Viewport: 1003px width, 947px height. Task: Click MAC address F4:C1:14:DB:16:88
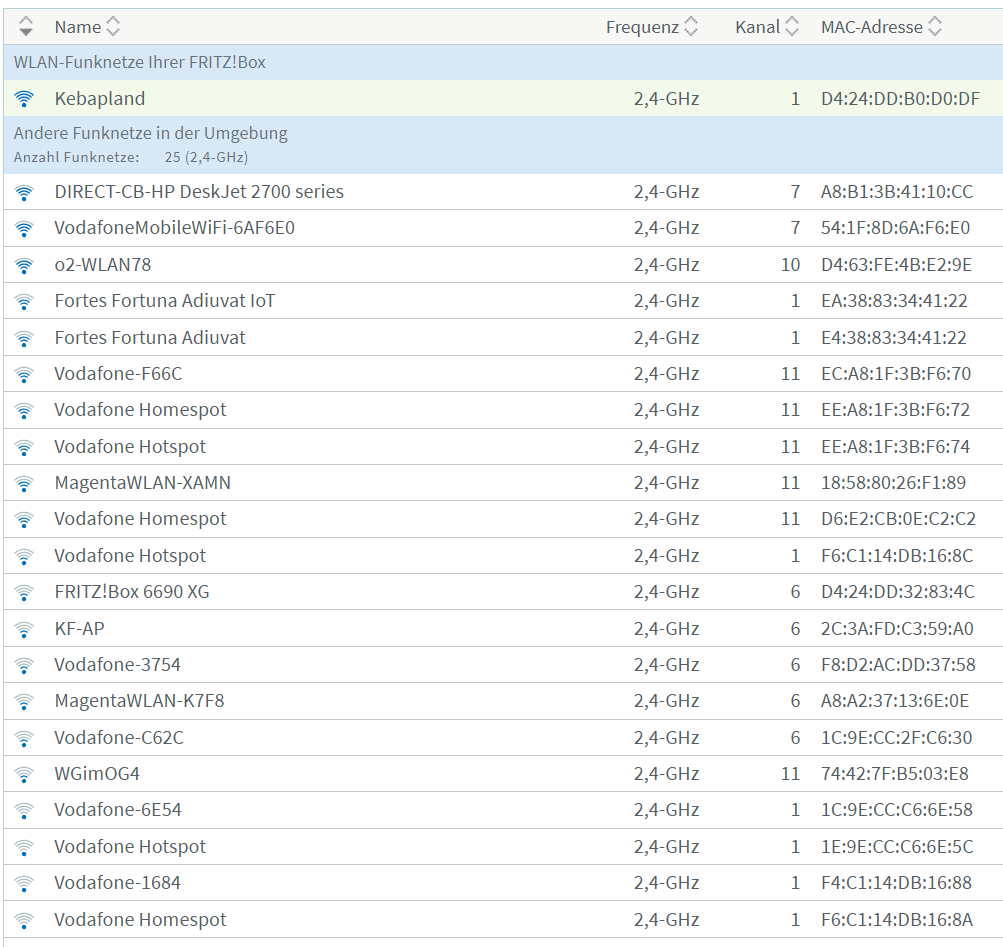(x=896, y=883)
